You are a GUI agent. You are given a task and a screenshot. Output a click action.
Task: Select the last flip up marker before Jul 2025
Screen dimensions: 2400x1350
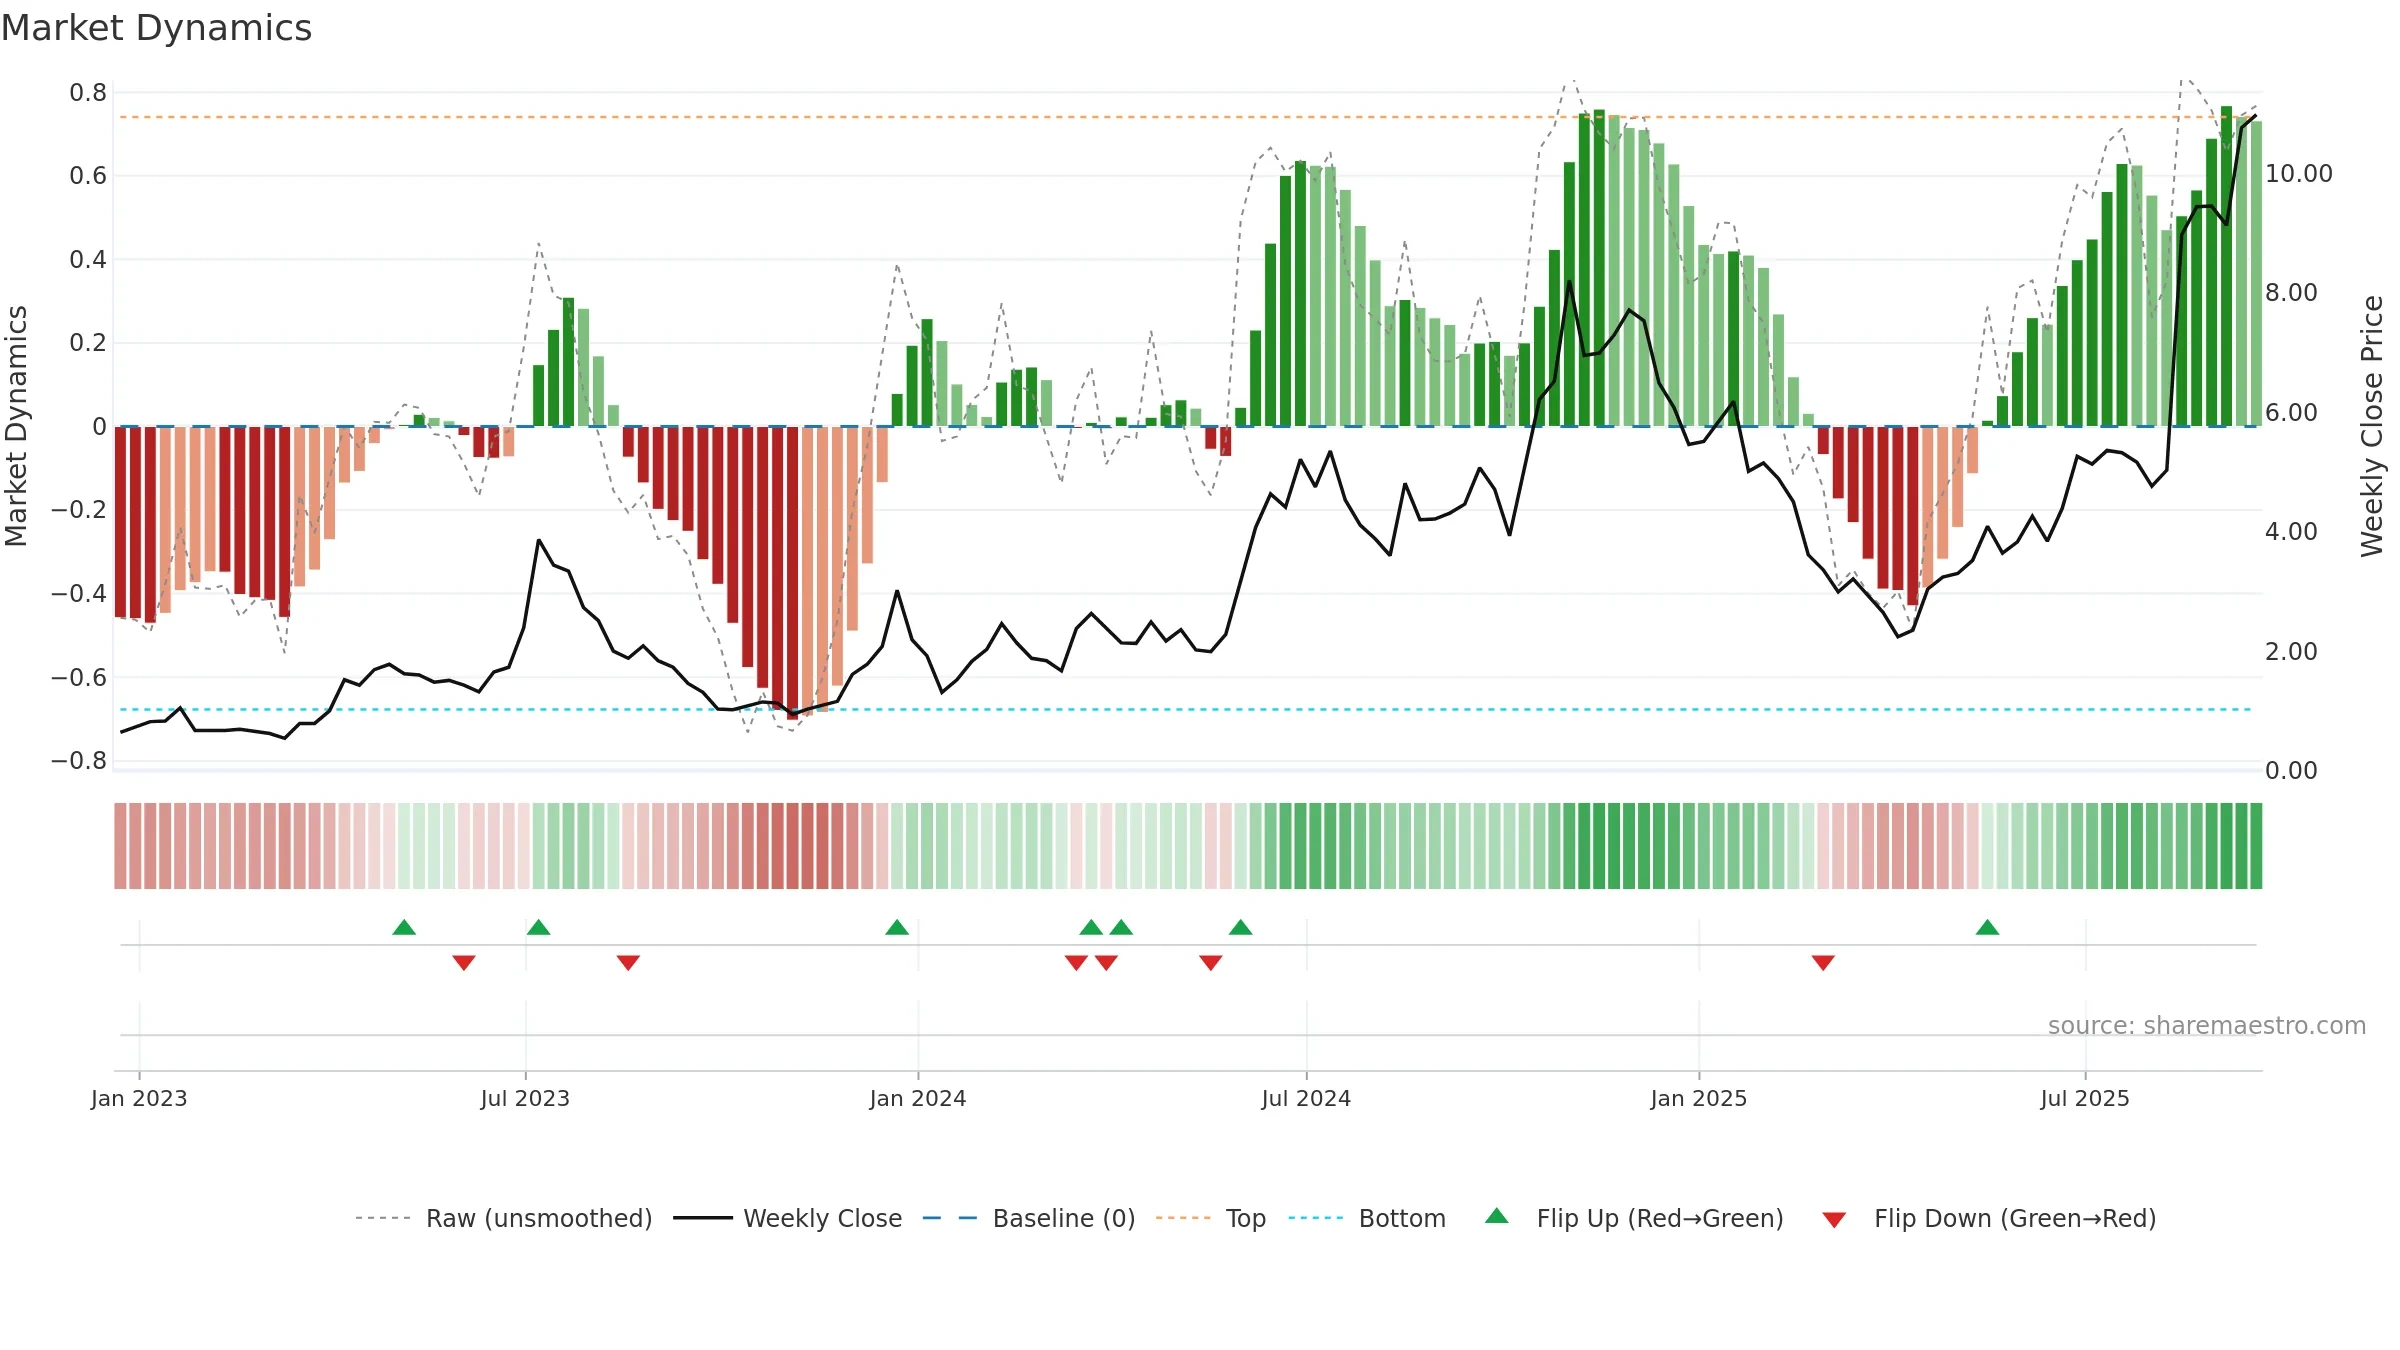coord(1987,927)
